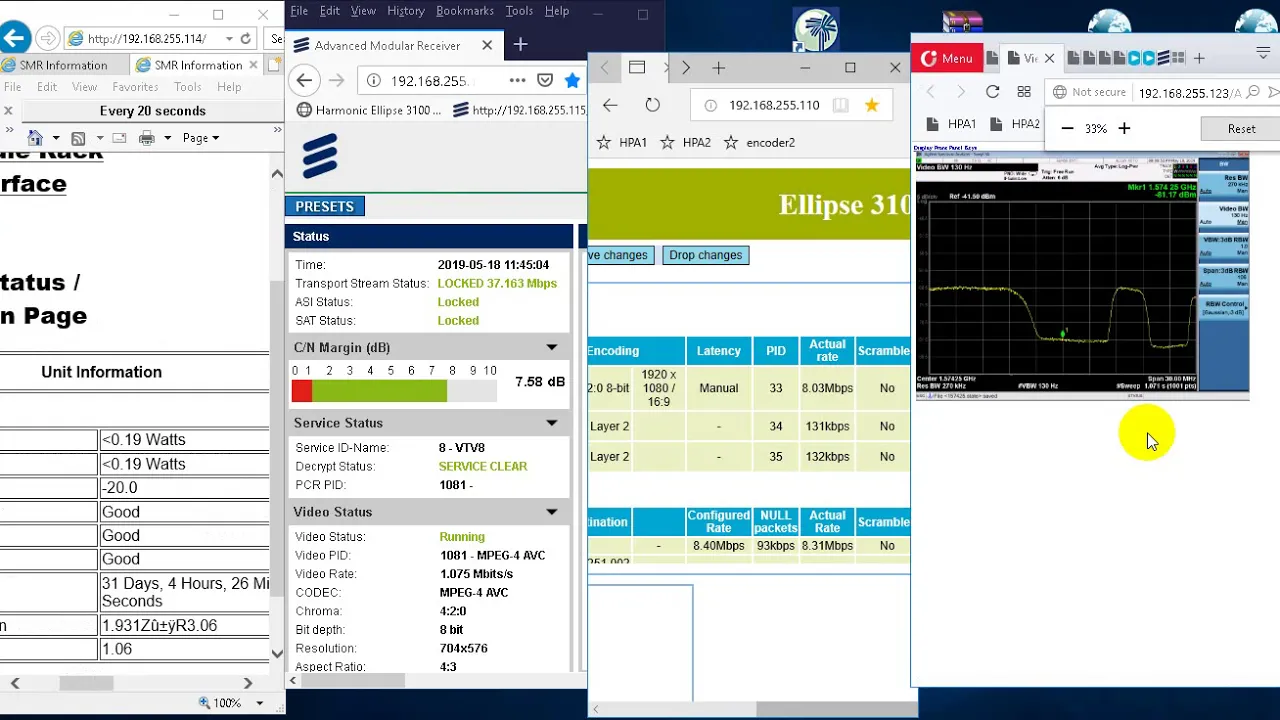Dismiss the 'Every 20 seconds' bar
The image size is (1280, 720).
[x=8, y=111]
